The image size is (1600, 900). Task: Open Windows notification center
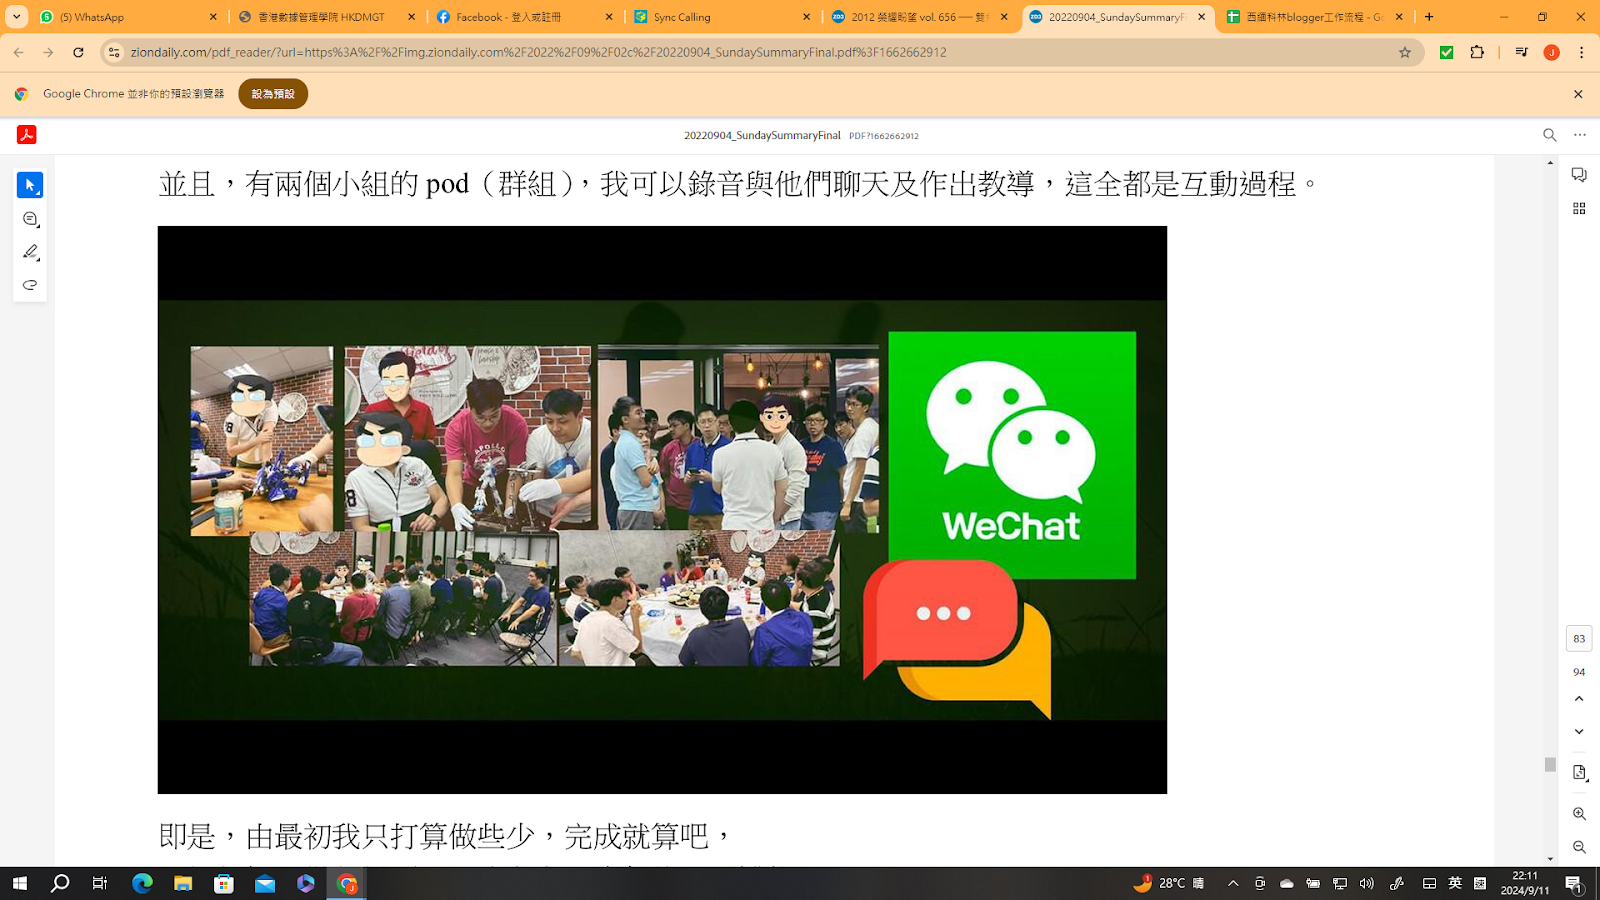(x=1573, y=883)
